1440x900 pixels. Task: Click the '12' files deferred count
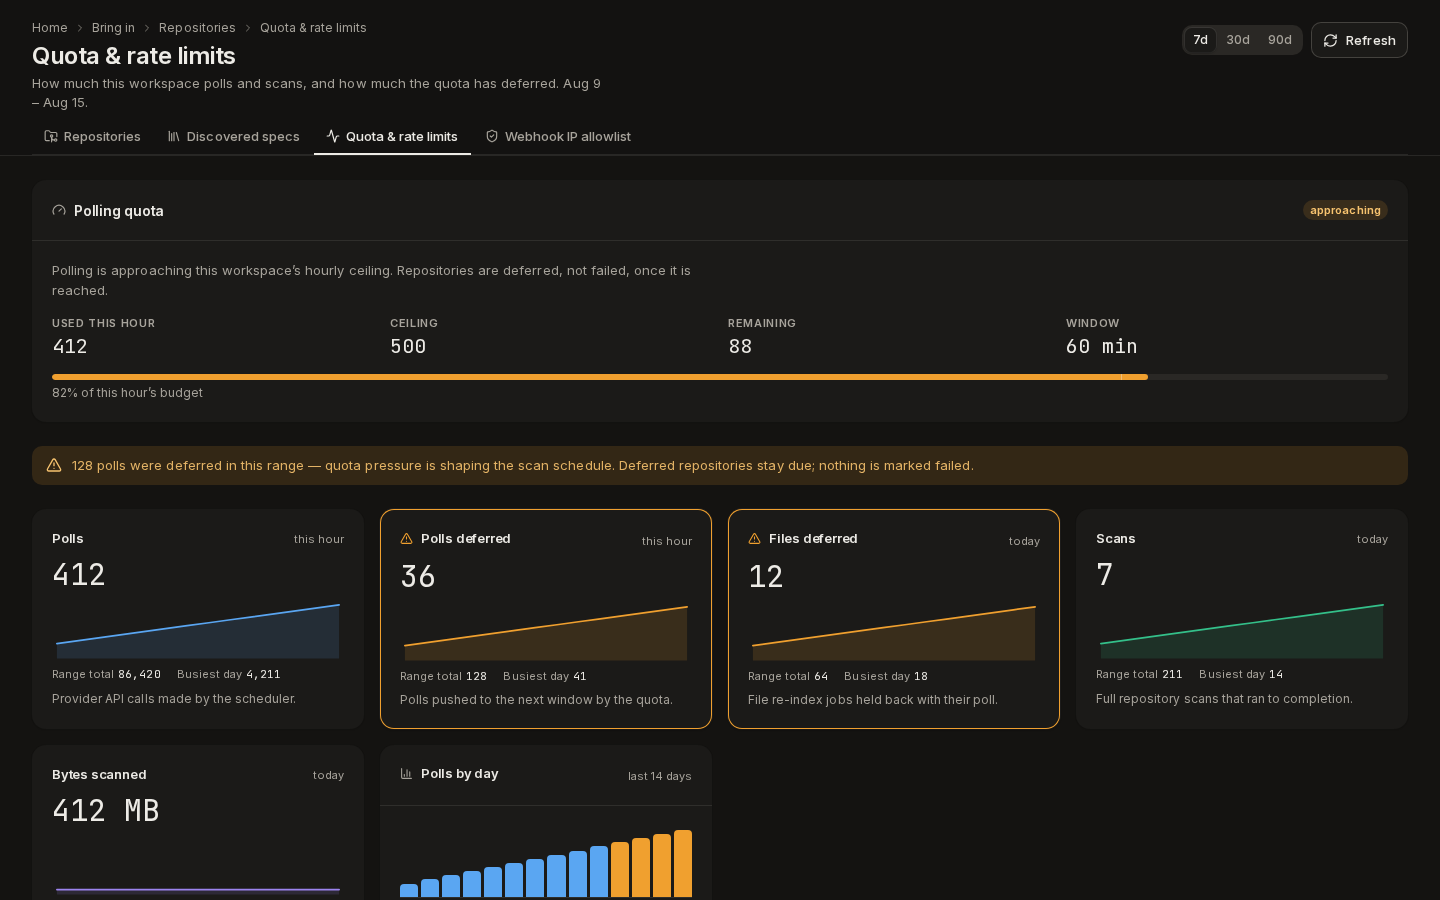(x=766, y=577)
